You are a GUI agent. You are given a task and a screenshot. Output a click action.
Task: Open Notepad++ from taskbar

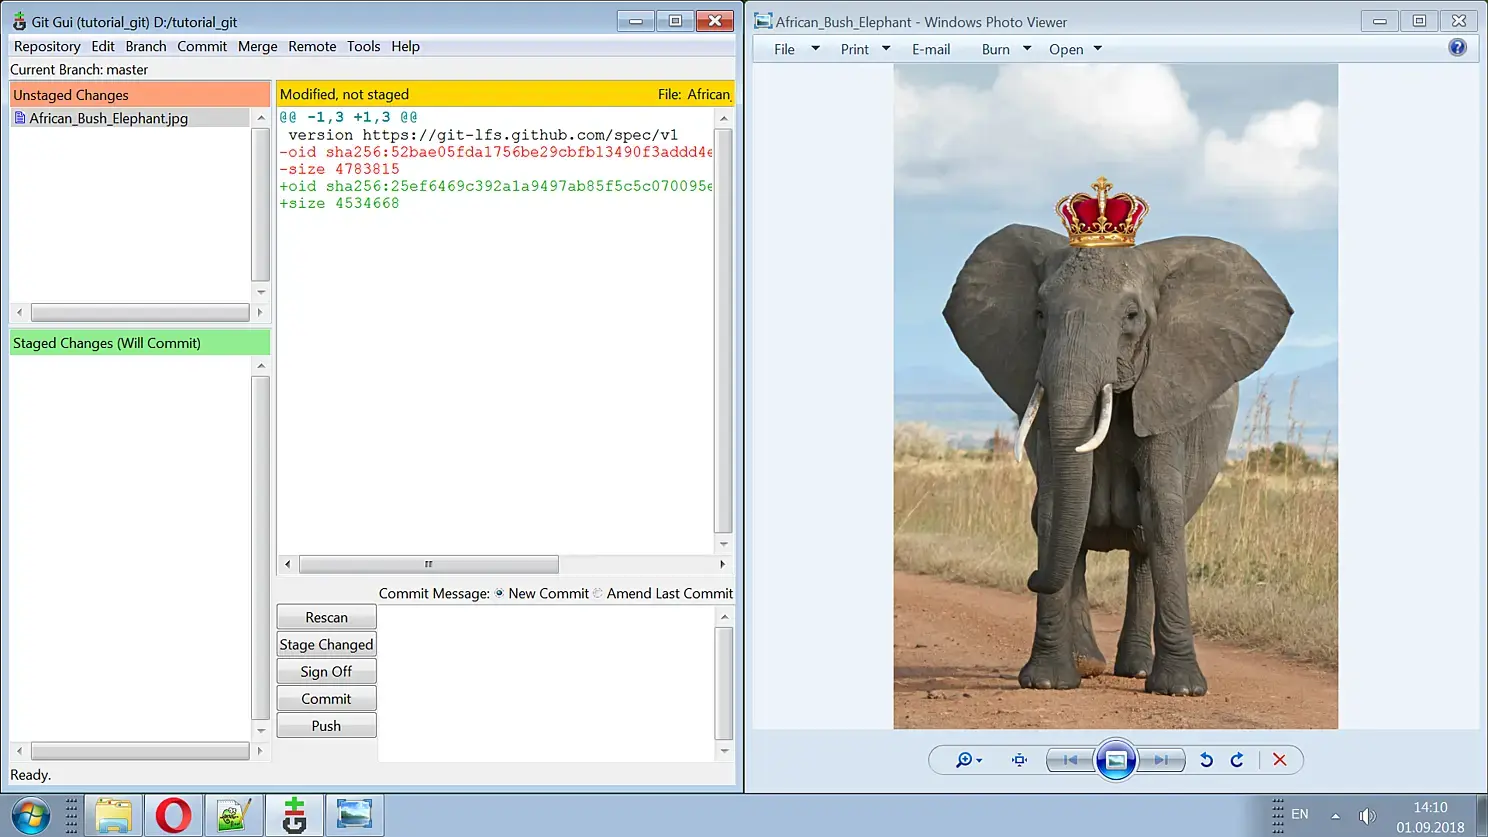233,816
